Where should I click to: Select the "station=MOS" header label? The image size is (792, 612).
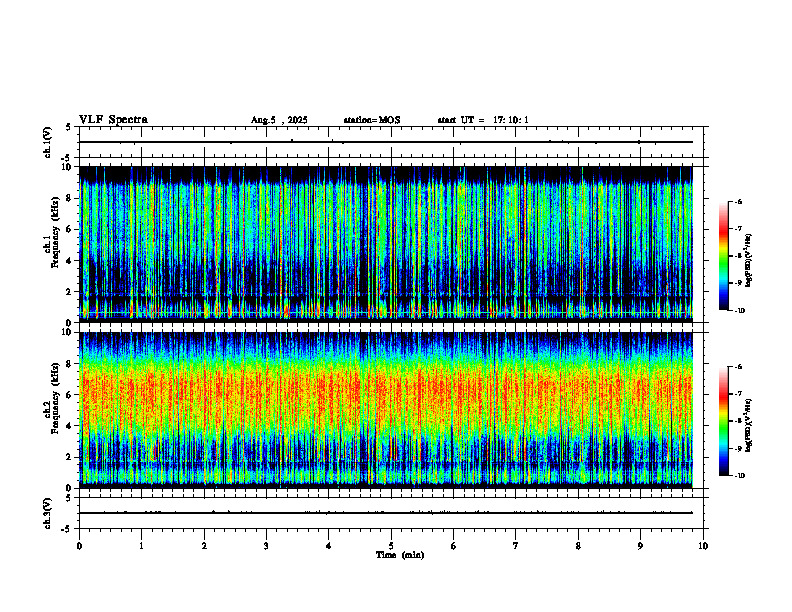pyautogui.click(x=372, y=120)
